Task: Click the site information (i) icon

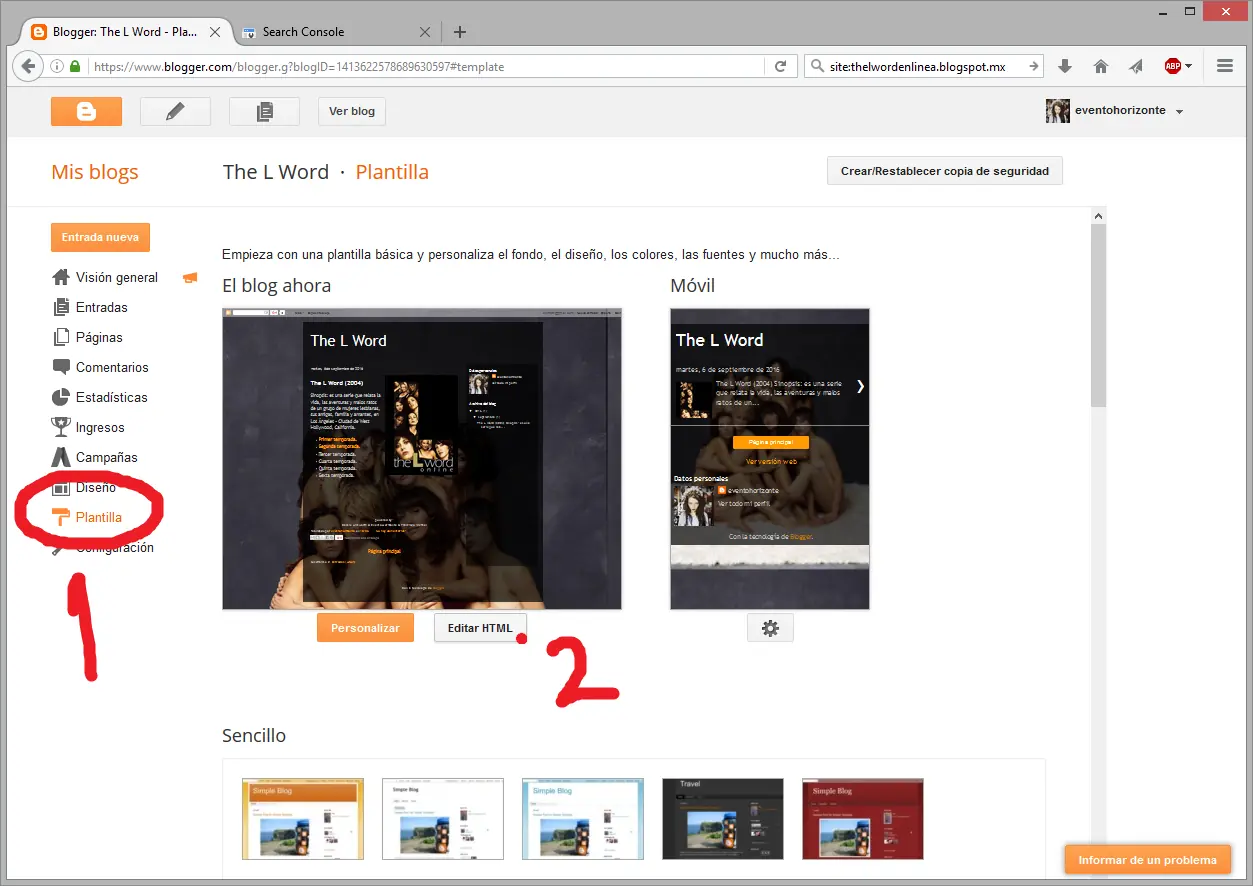Action: point(56,67)
